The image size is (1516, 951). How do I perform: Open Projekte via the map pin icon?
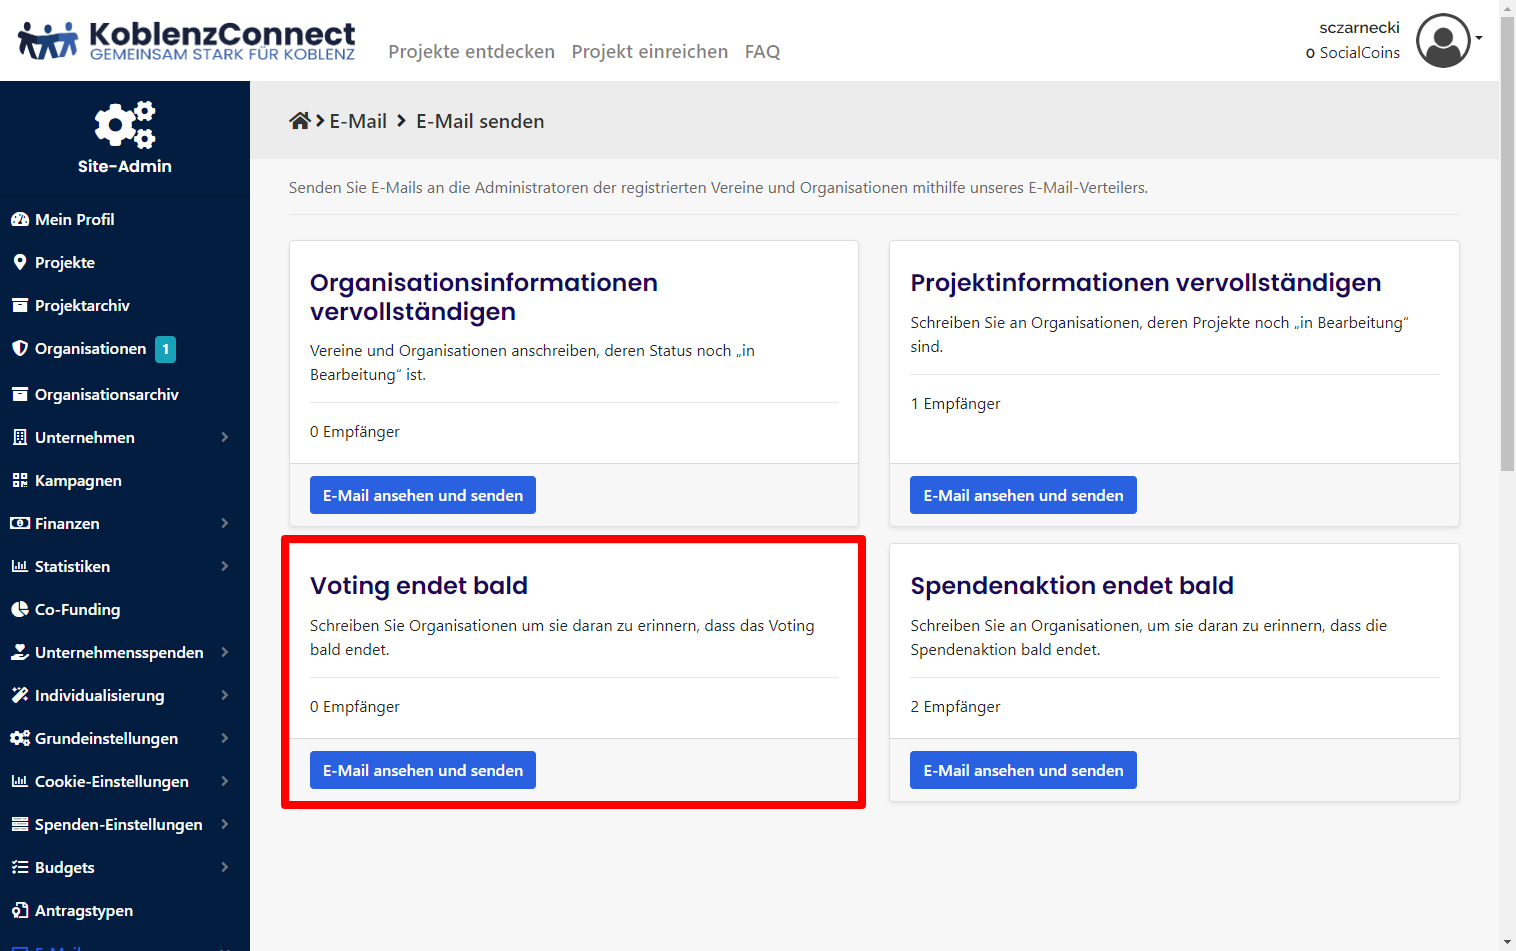(x=20, y=262)
